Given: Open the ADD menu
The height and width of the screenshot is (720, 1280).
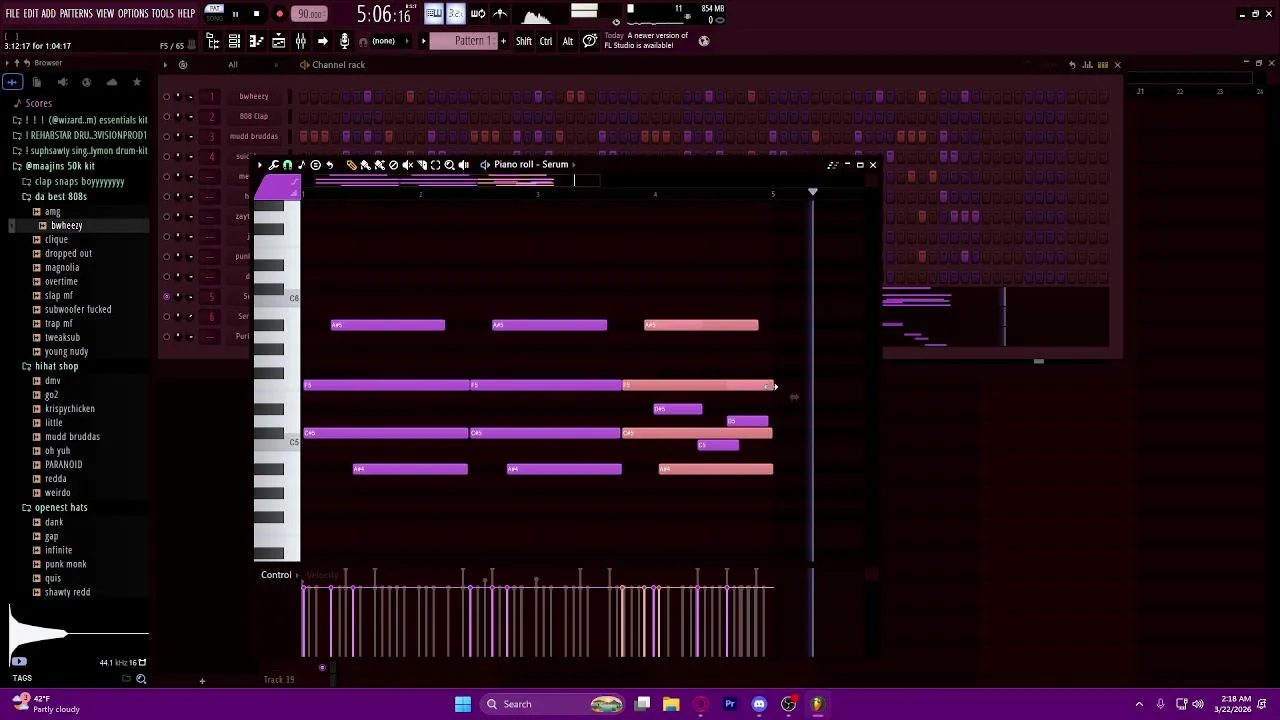Looking at the screenshot, I should click(48, 14).
